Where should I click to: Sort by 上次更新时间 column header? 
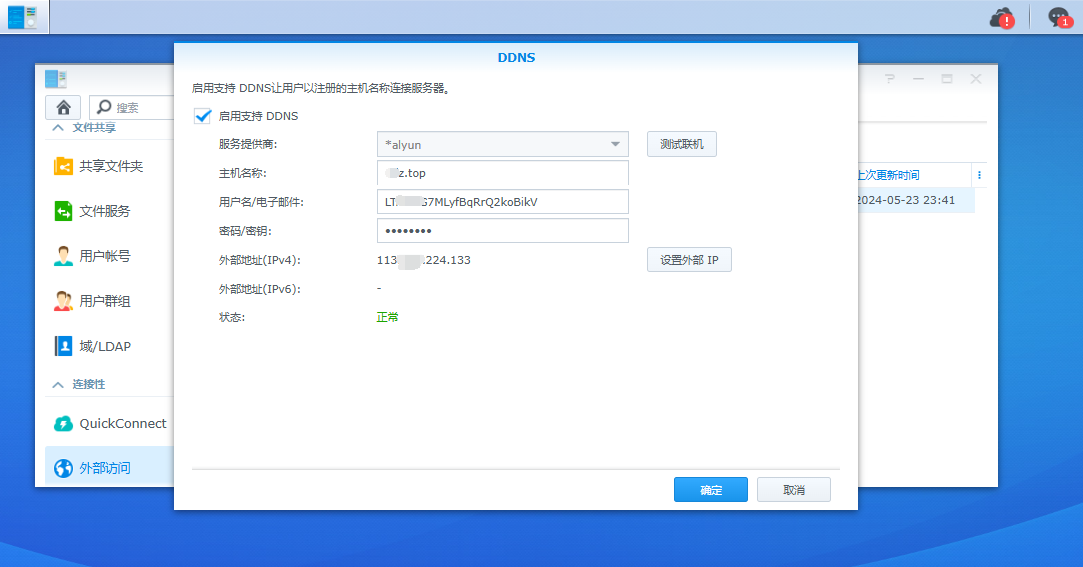coord(888,175)
